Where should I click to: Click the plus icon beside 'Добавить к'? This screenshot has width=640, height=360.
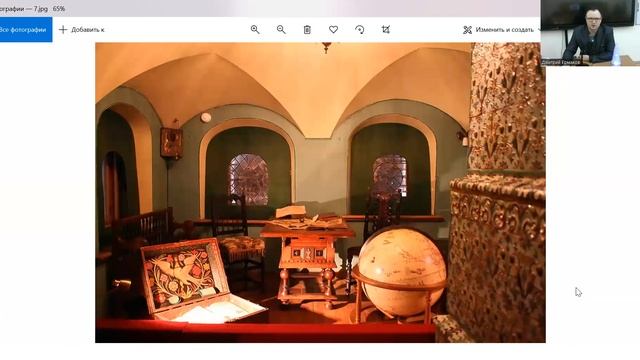[x=63, y=29]
